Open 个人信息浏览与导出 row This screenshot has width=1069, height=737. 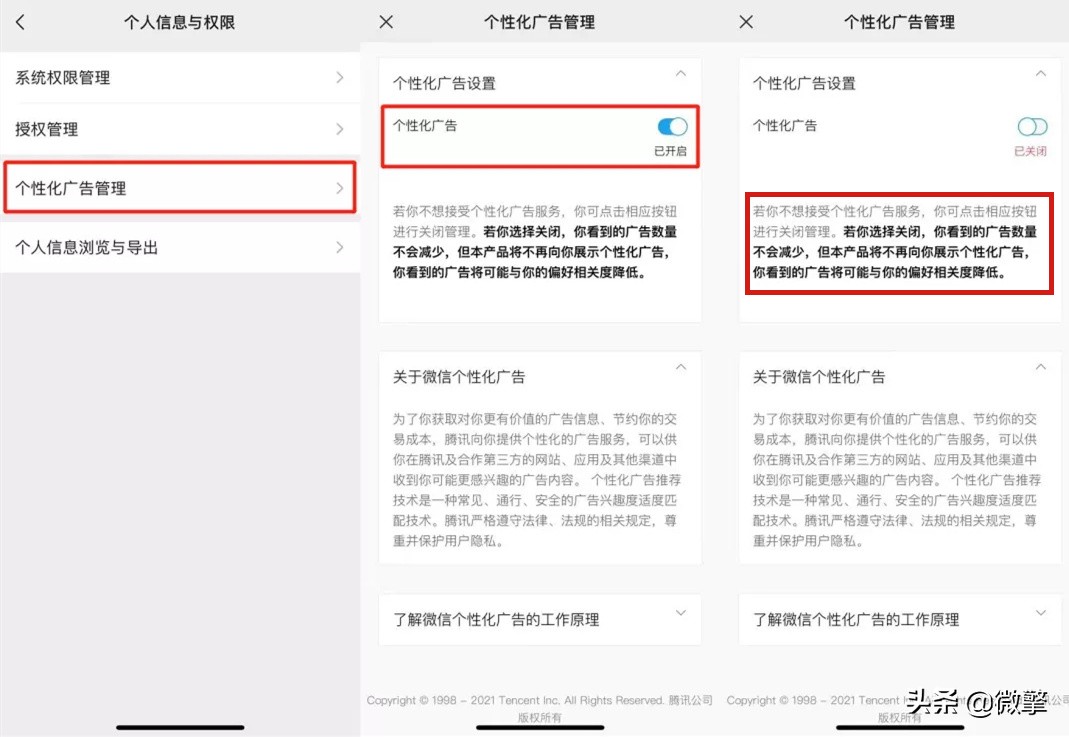[x=180, y=247]
